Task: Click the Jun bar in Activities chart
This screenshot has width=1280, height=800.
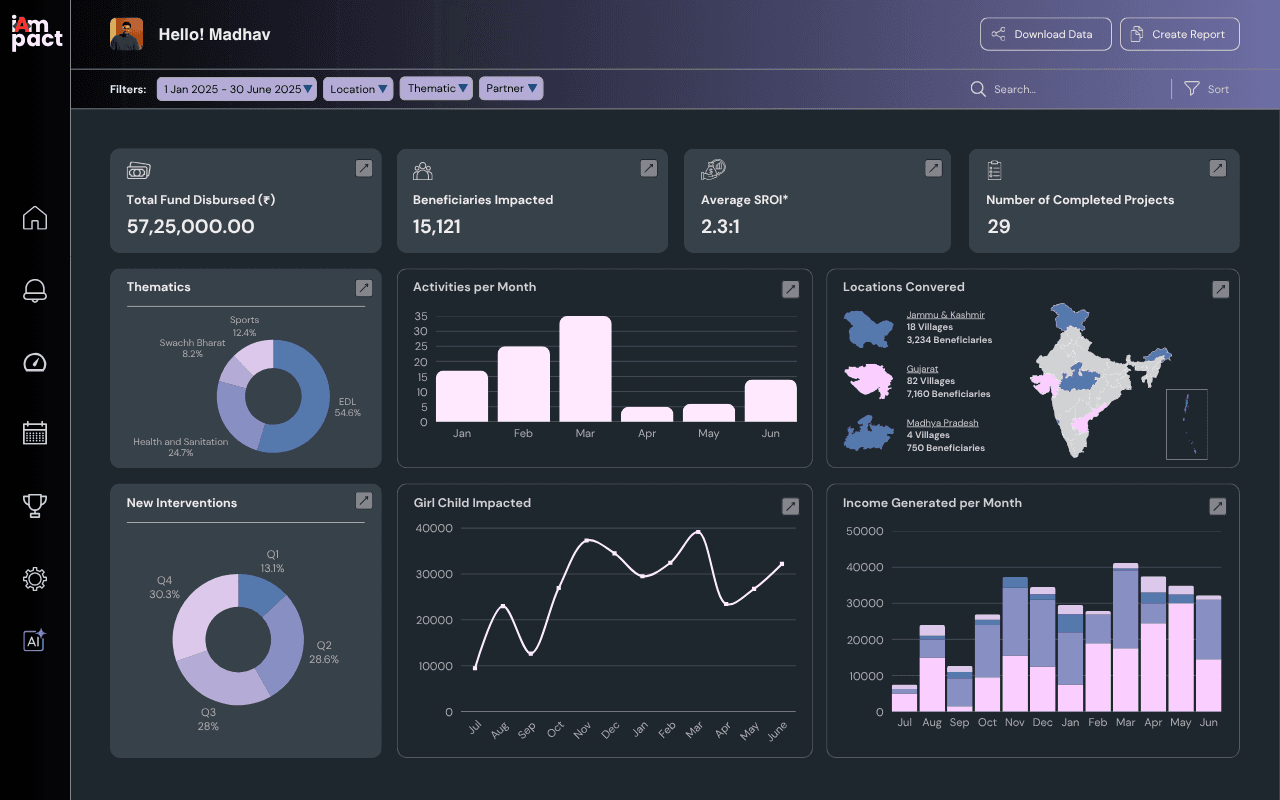Action: pyautogui.click(x=771, y=401)
